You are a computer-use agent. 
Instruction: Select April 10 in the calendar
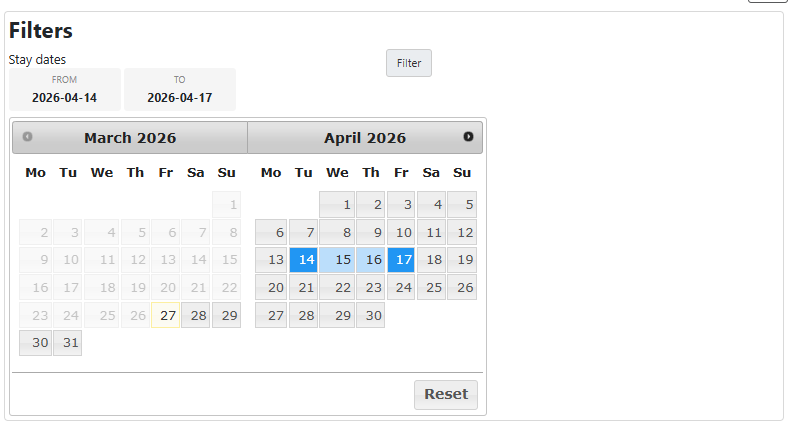(401, 233)
